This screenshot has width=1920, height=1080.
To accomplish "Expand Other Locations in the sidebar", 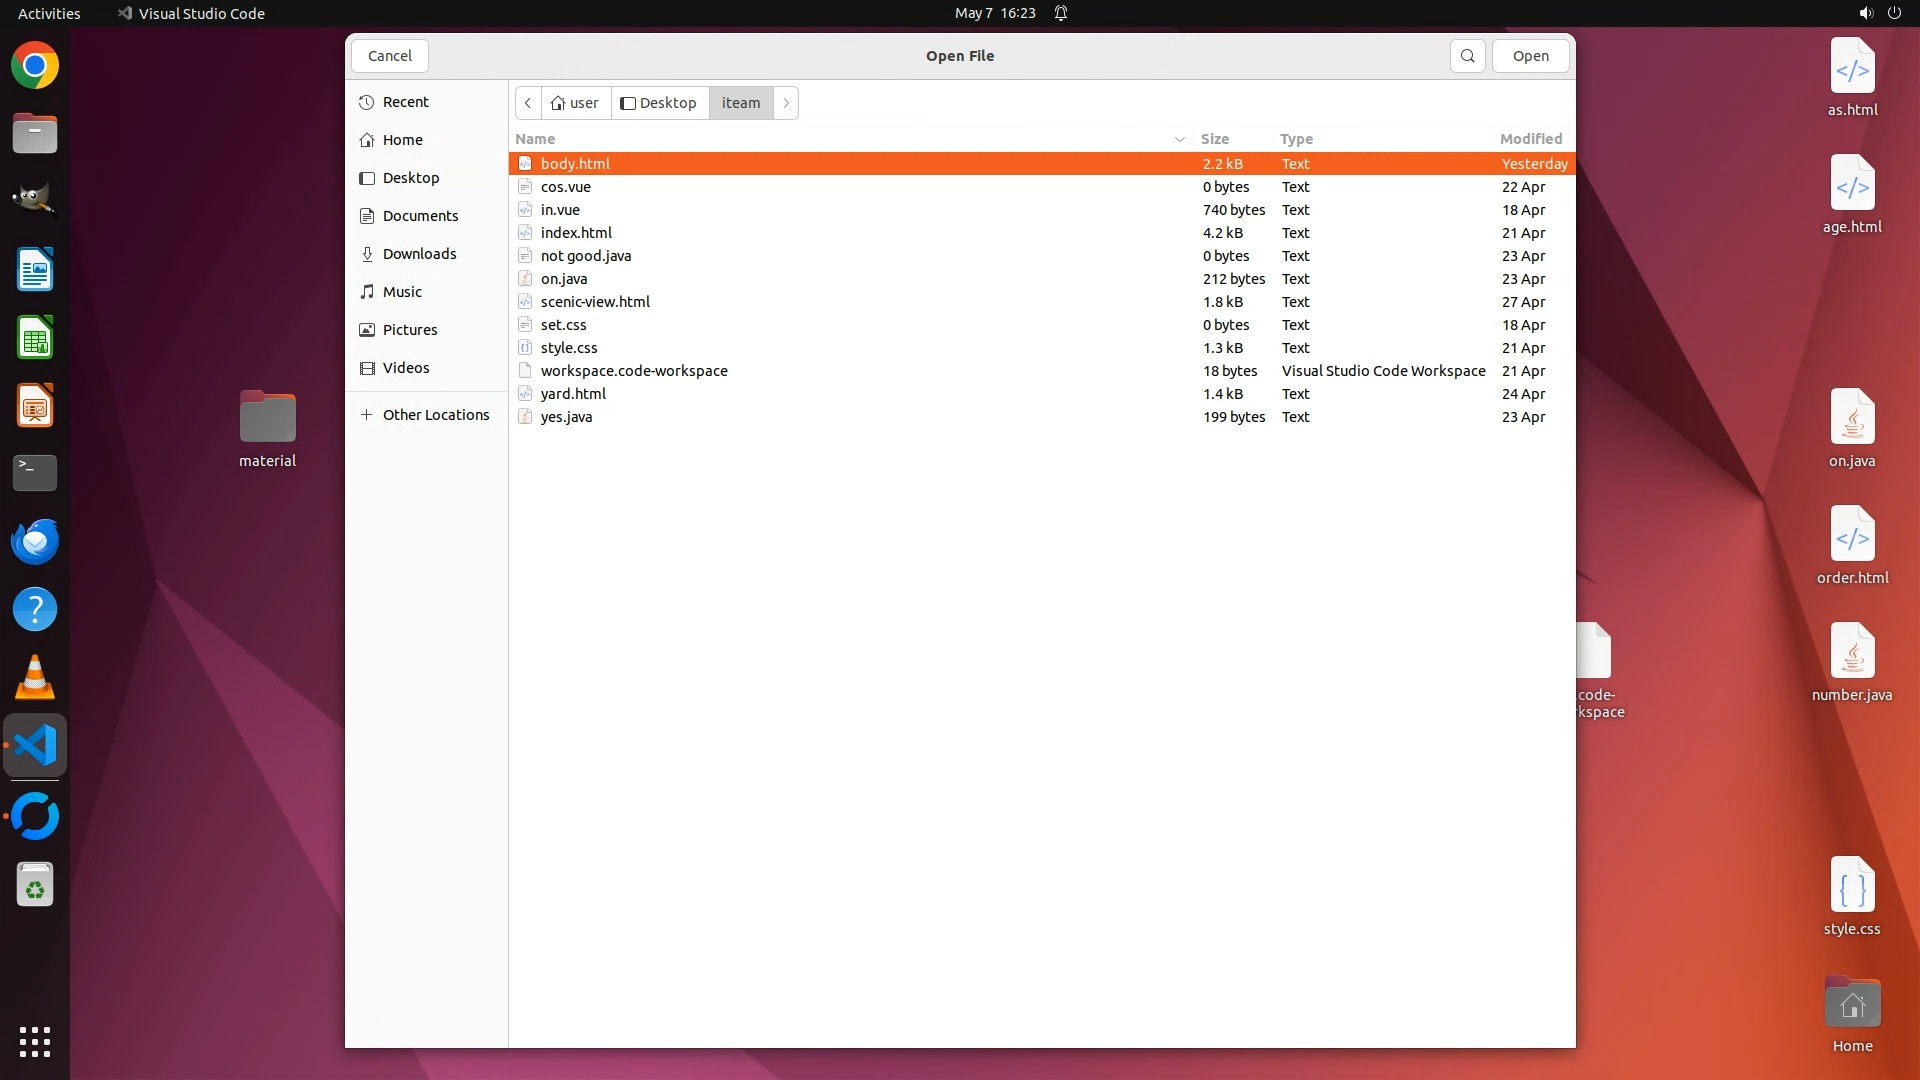I will 435,415.
